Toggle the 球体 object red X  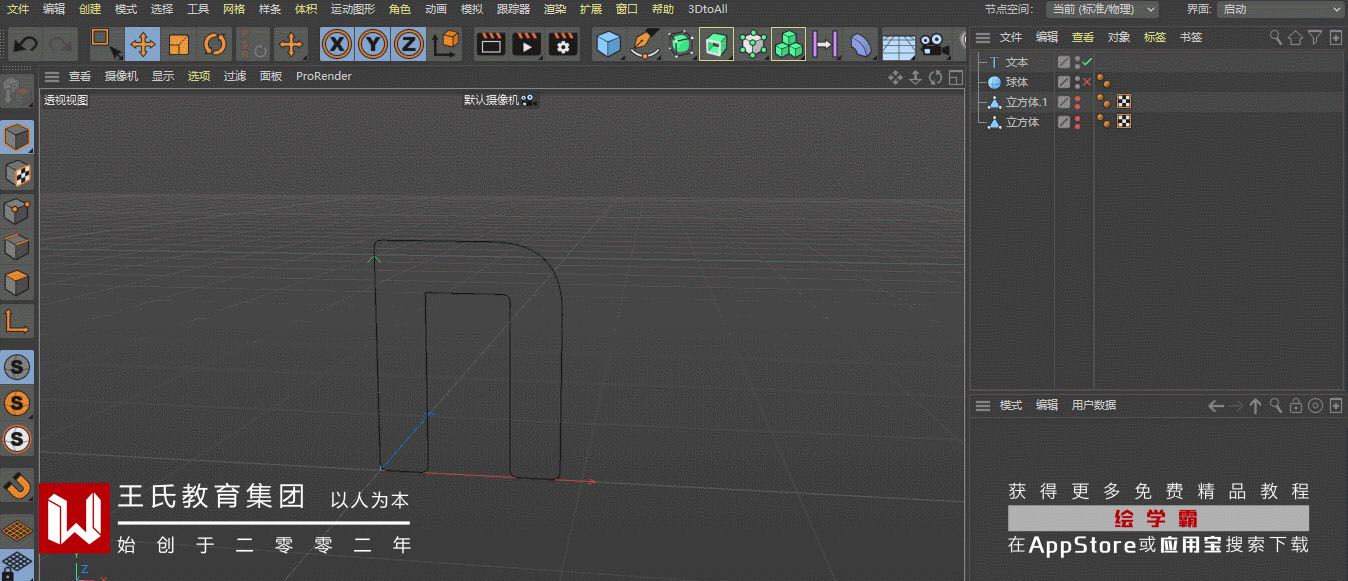click(1087, 82)
